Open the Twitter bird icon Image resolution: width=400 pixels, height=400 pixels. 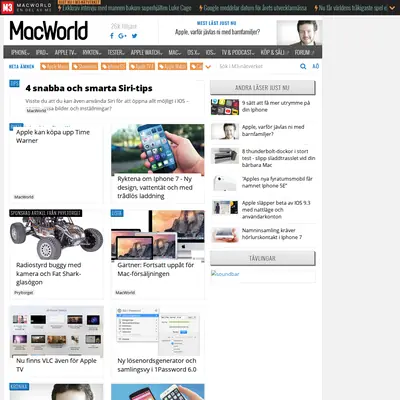click(x=134, y=36)
